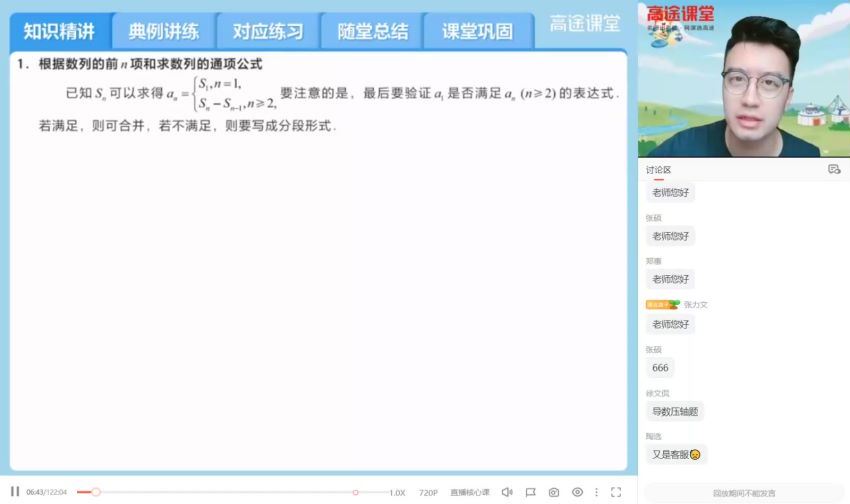Select the 讨论区 discussion tab
Image resolution: width=850 pixels, height=504 pixels.
click(658, 170)
